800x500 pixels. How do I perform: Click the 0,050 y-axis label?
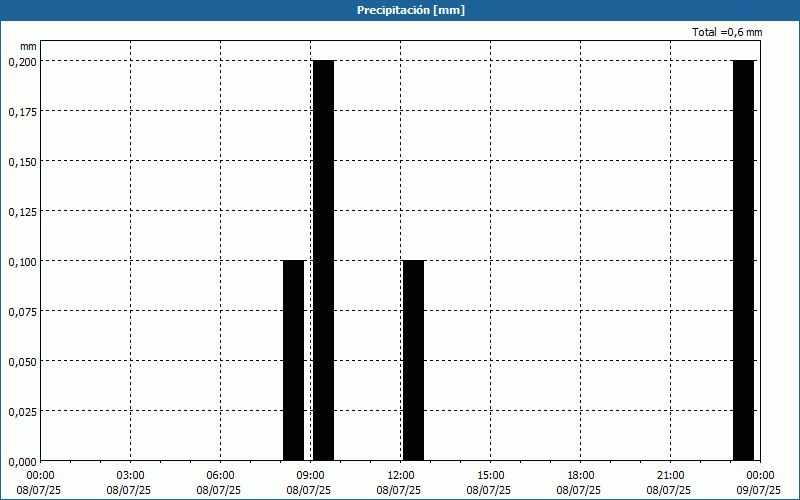click(x=22, y=361)
